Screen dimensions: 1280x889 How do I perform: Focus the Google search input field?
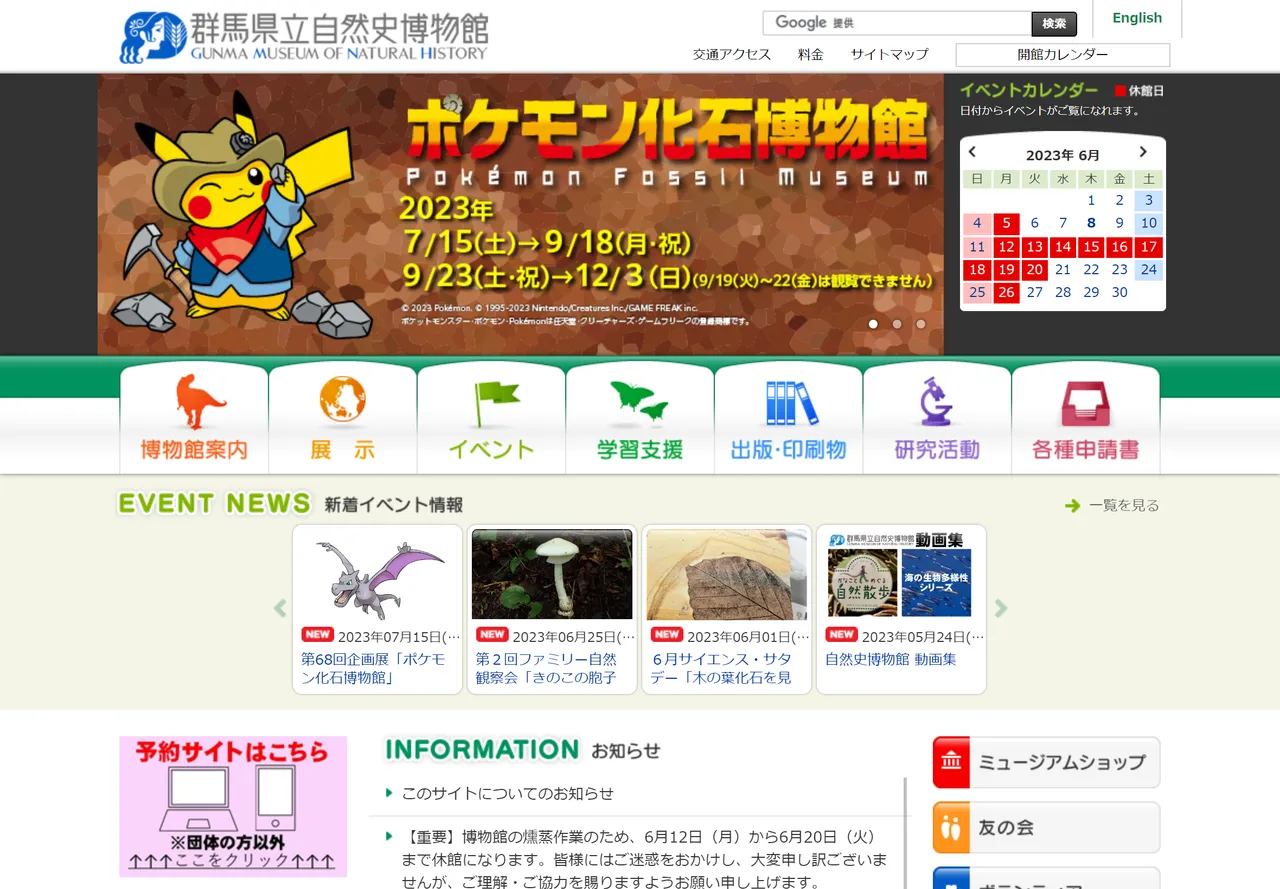(x=897, y=23)
